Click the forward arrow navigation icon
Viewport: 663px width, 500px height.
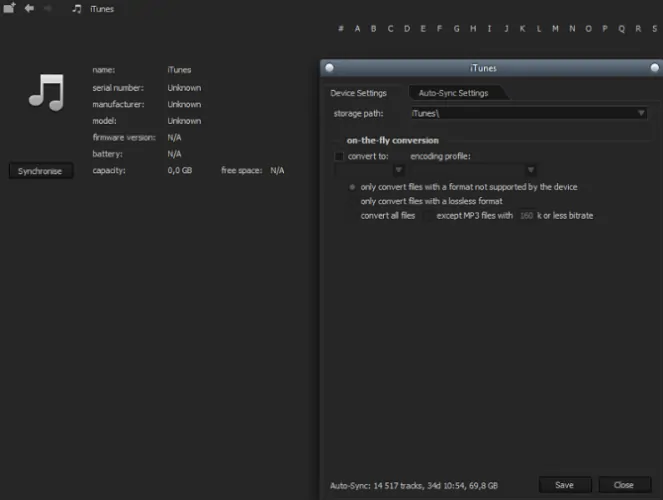pos(48,8)
